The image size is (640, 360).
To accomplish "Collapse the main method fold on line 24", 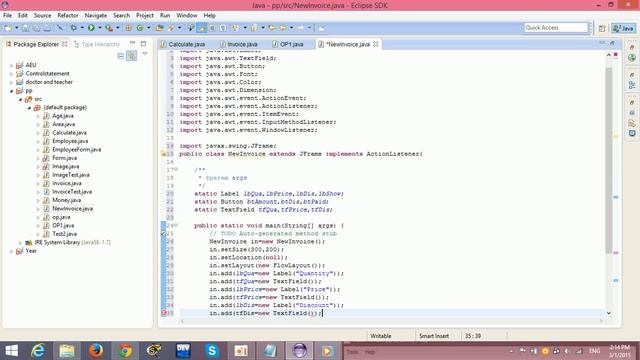I will click(x=176, y=226).
